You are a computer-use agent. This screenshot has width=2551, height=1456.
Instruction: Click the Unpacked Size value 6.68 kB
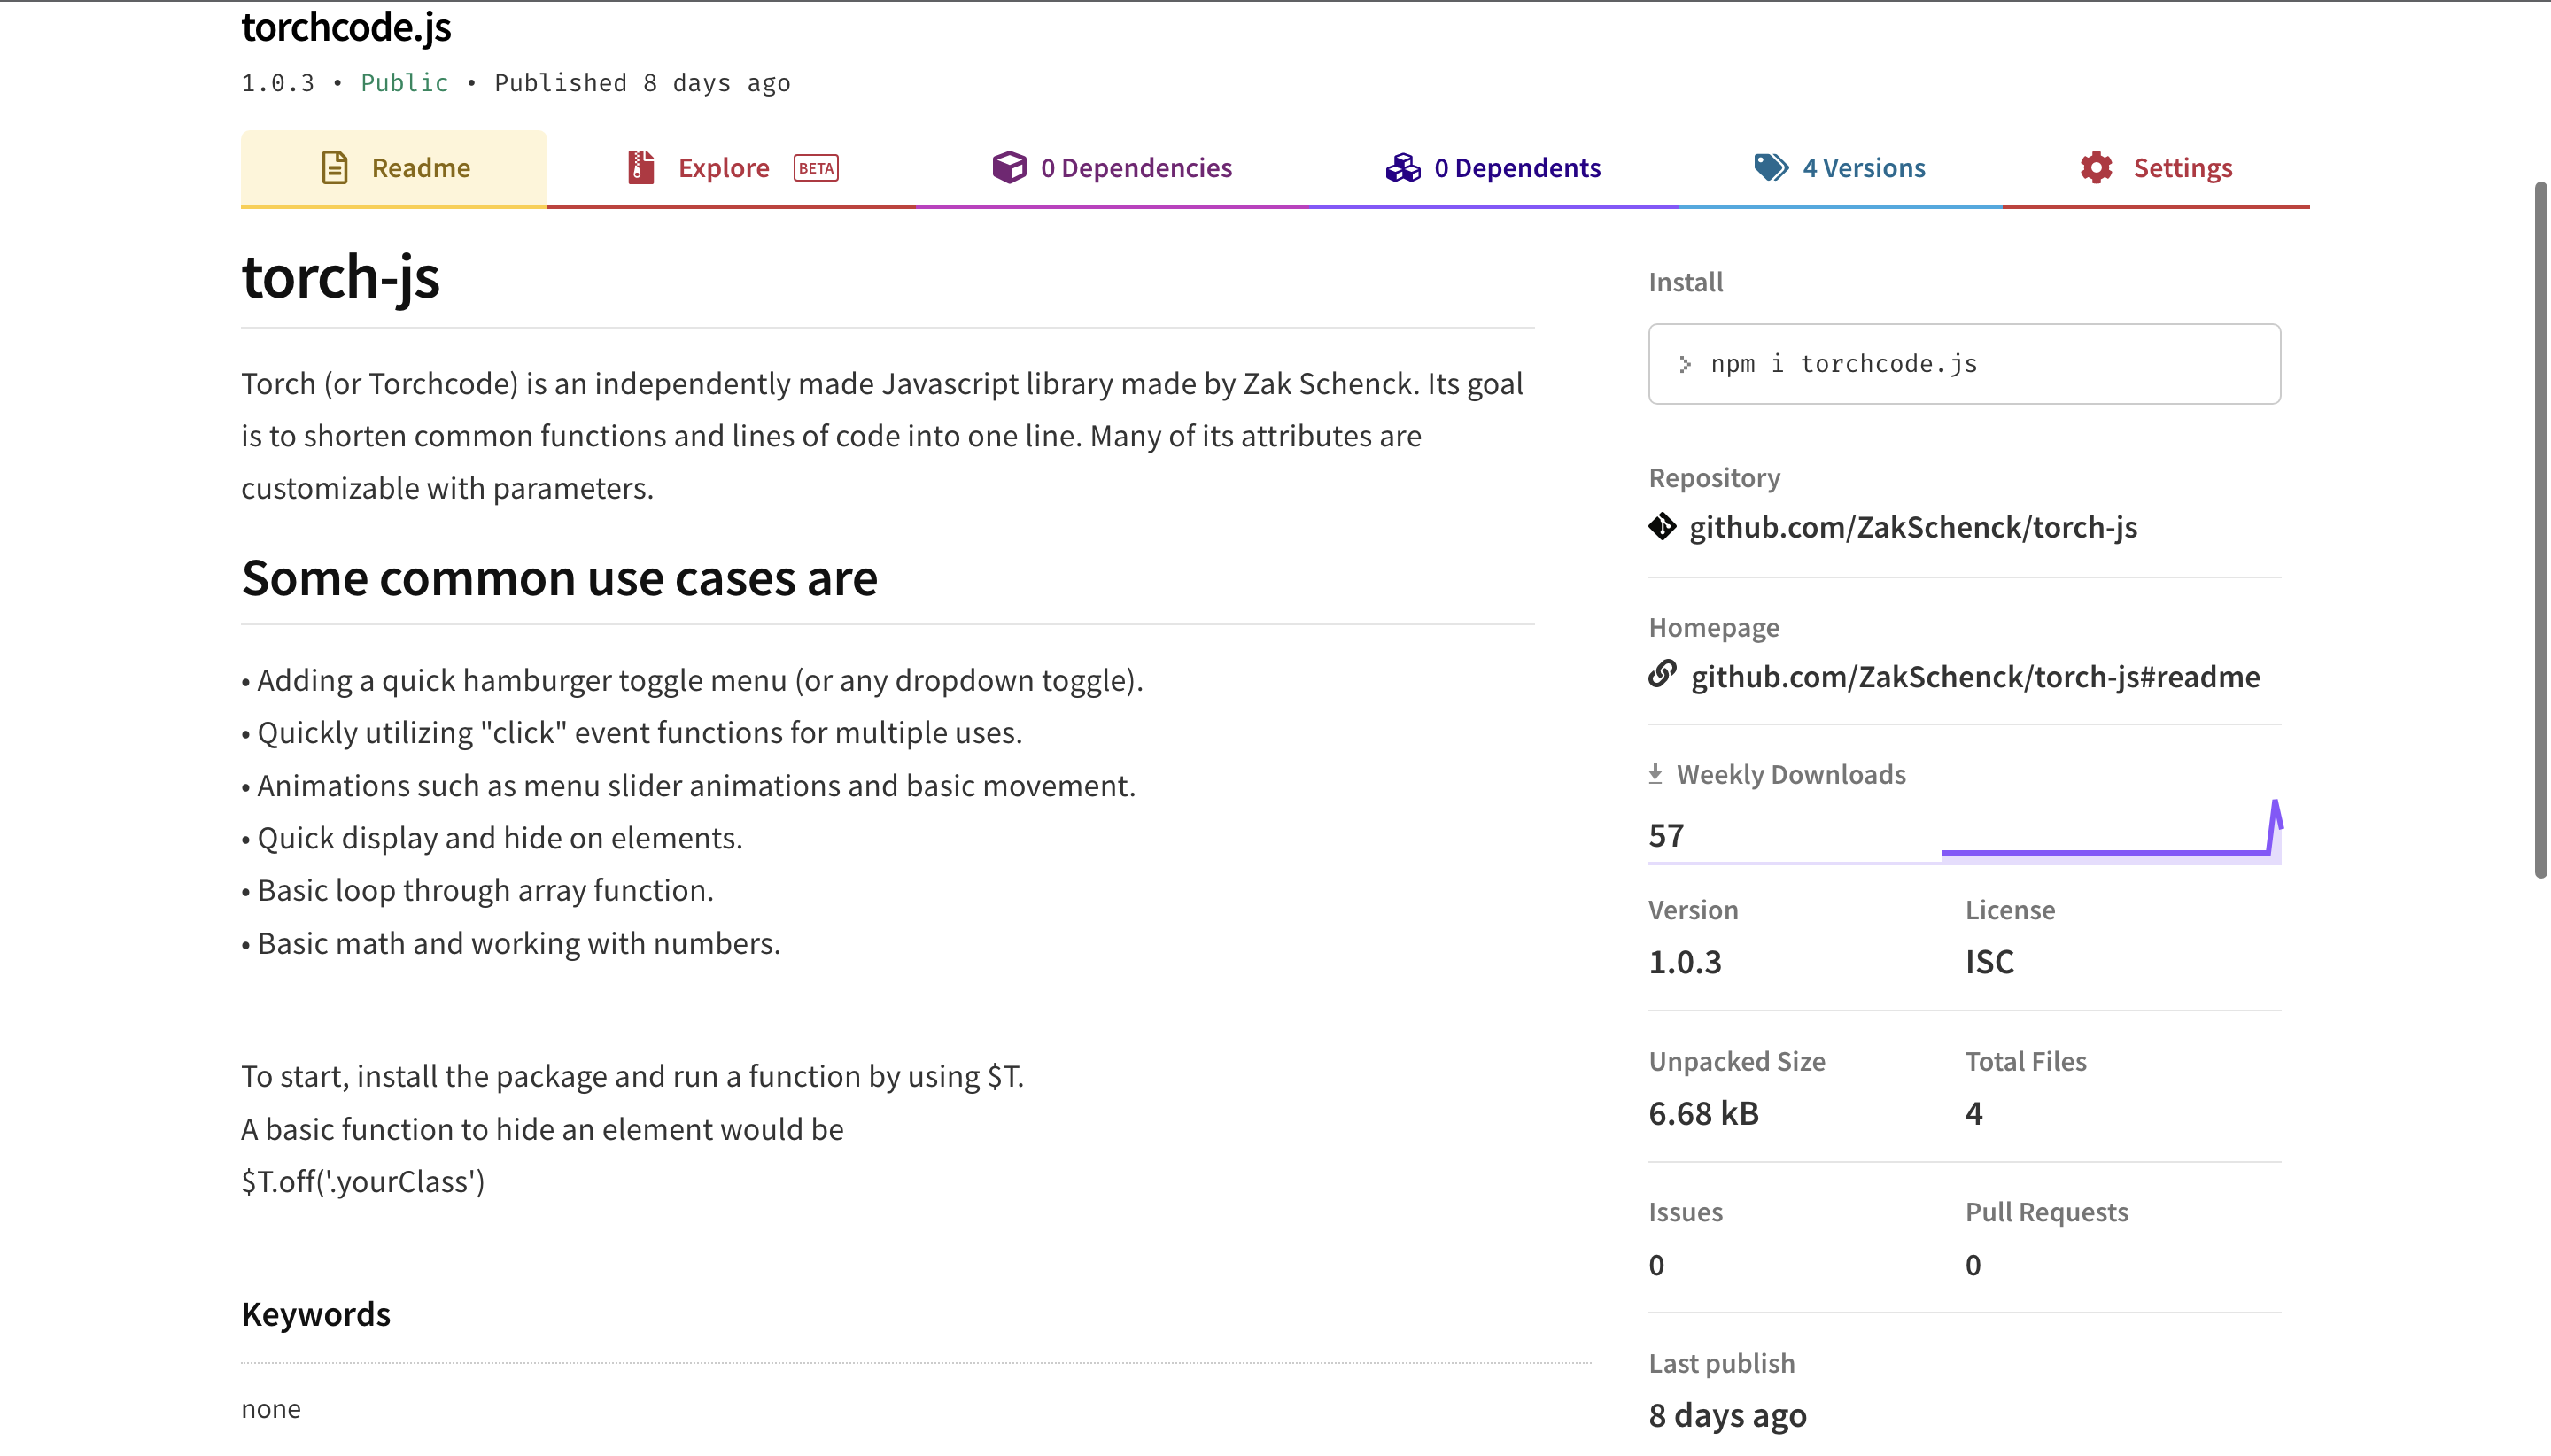click(1703, 1113)
